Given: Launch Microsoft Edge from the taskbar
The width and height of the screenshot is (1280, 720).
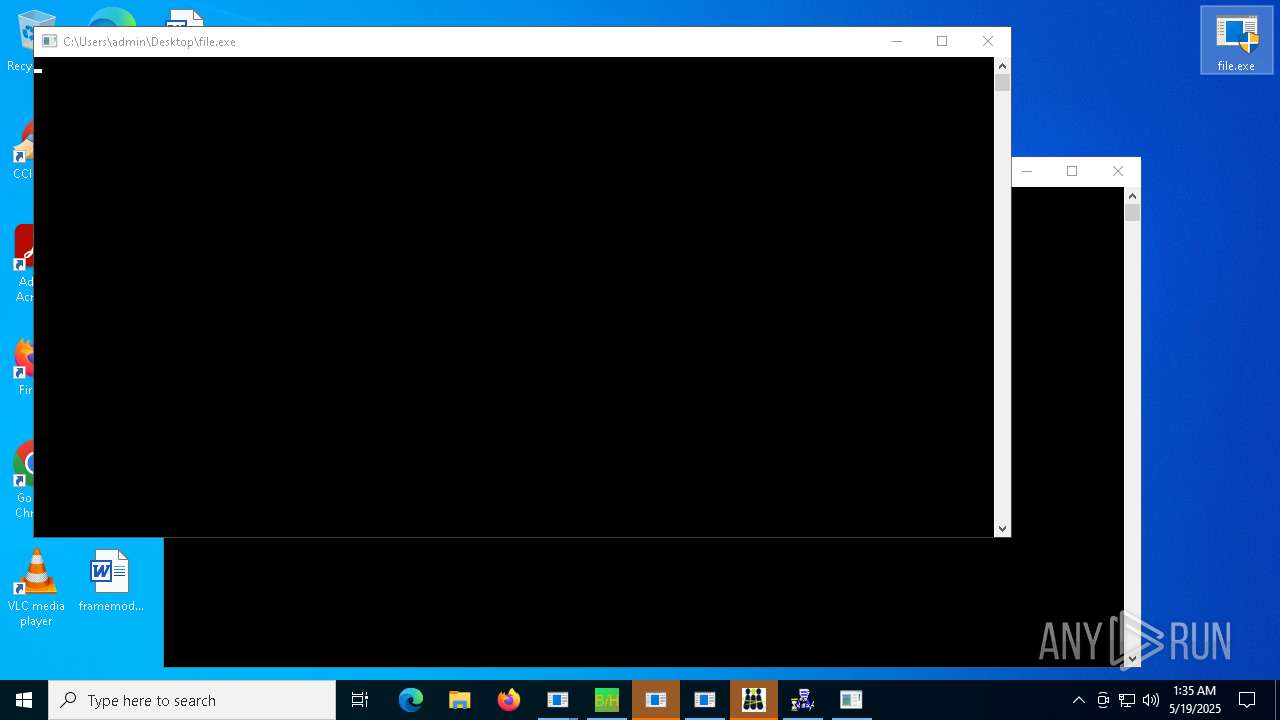Looking at the screenshot, I should point(411,700).
